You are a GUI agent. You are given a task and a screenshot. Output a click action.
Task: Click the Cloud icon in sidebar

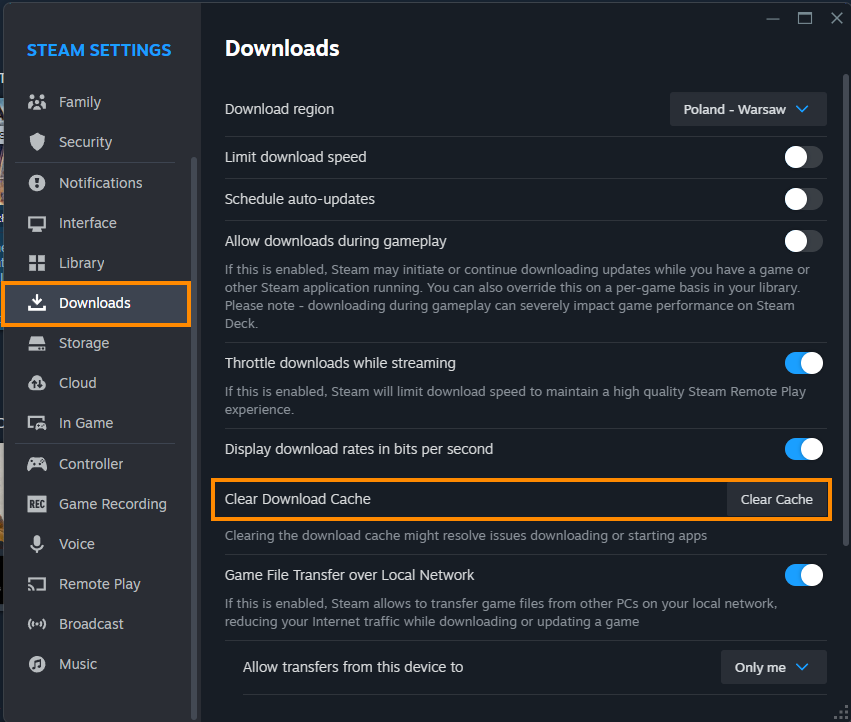point(37,383)
